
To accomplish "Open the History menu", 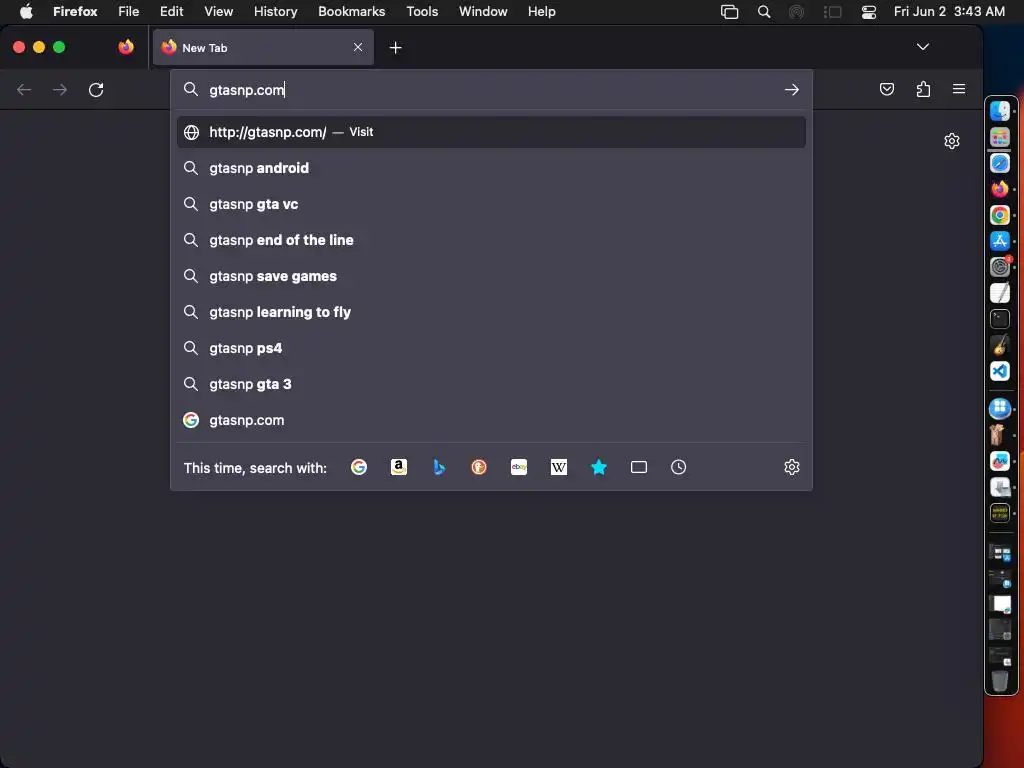I will pos(275,11).
